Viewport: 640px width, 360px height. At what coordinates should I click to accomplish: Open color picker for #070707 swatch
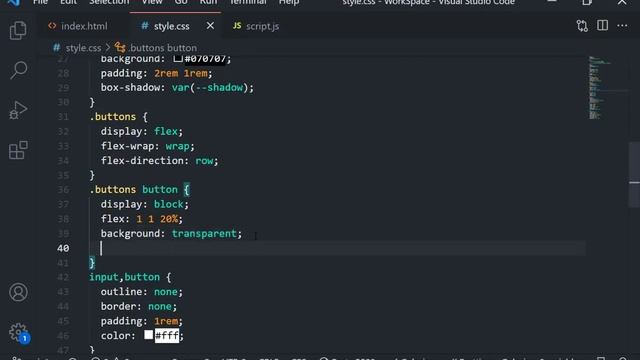click(x=178, y=58)
